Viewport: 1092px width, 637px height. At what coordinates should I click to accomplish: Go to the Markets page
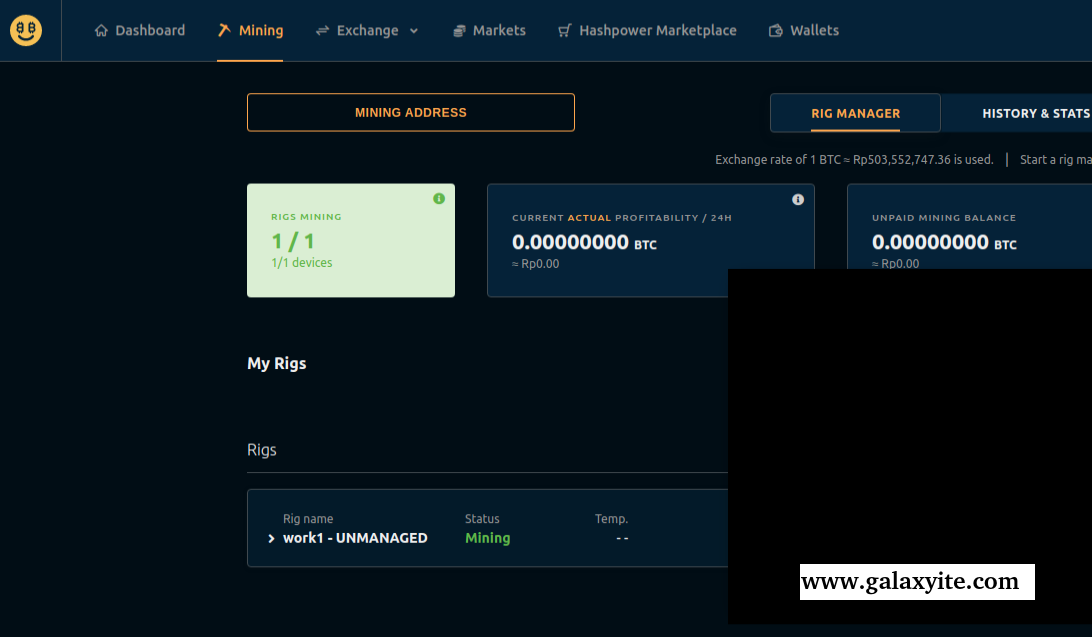click(490, 31)
